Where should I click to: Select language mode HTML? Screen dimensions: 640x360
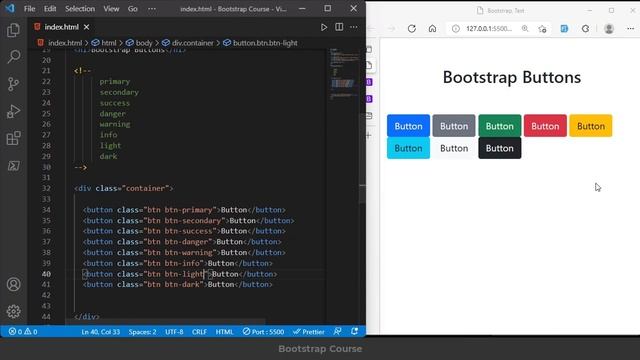pyautogui.click(x=224, y=331)
